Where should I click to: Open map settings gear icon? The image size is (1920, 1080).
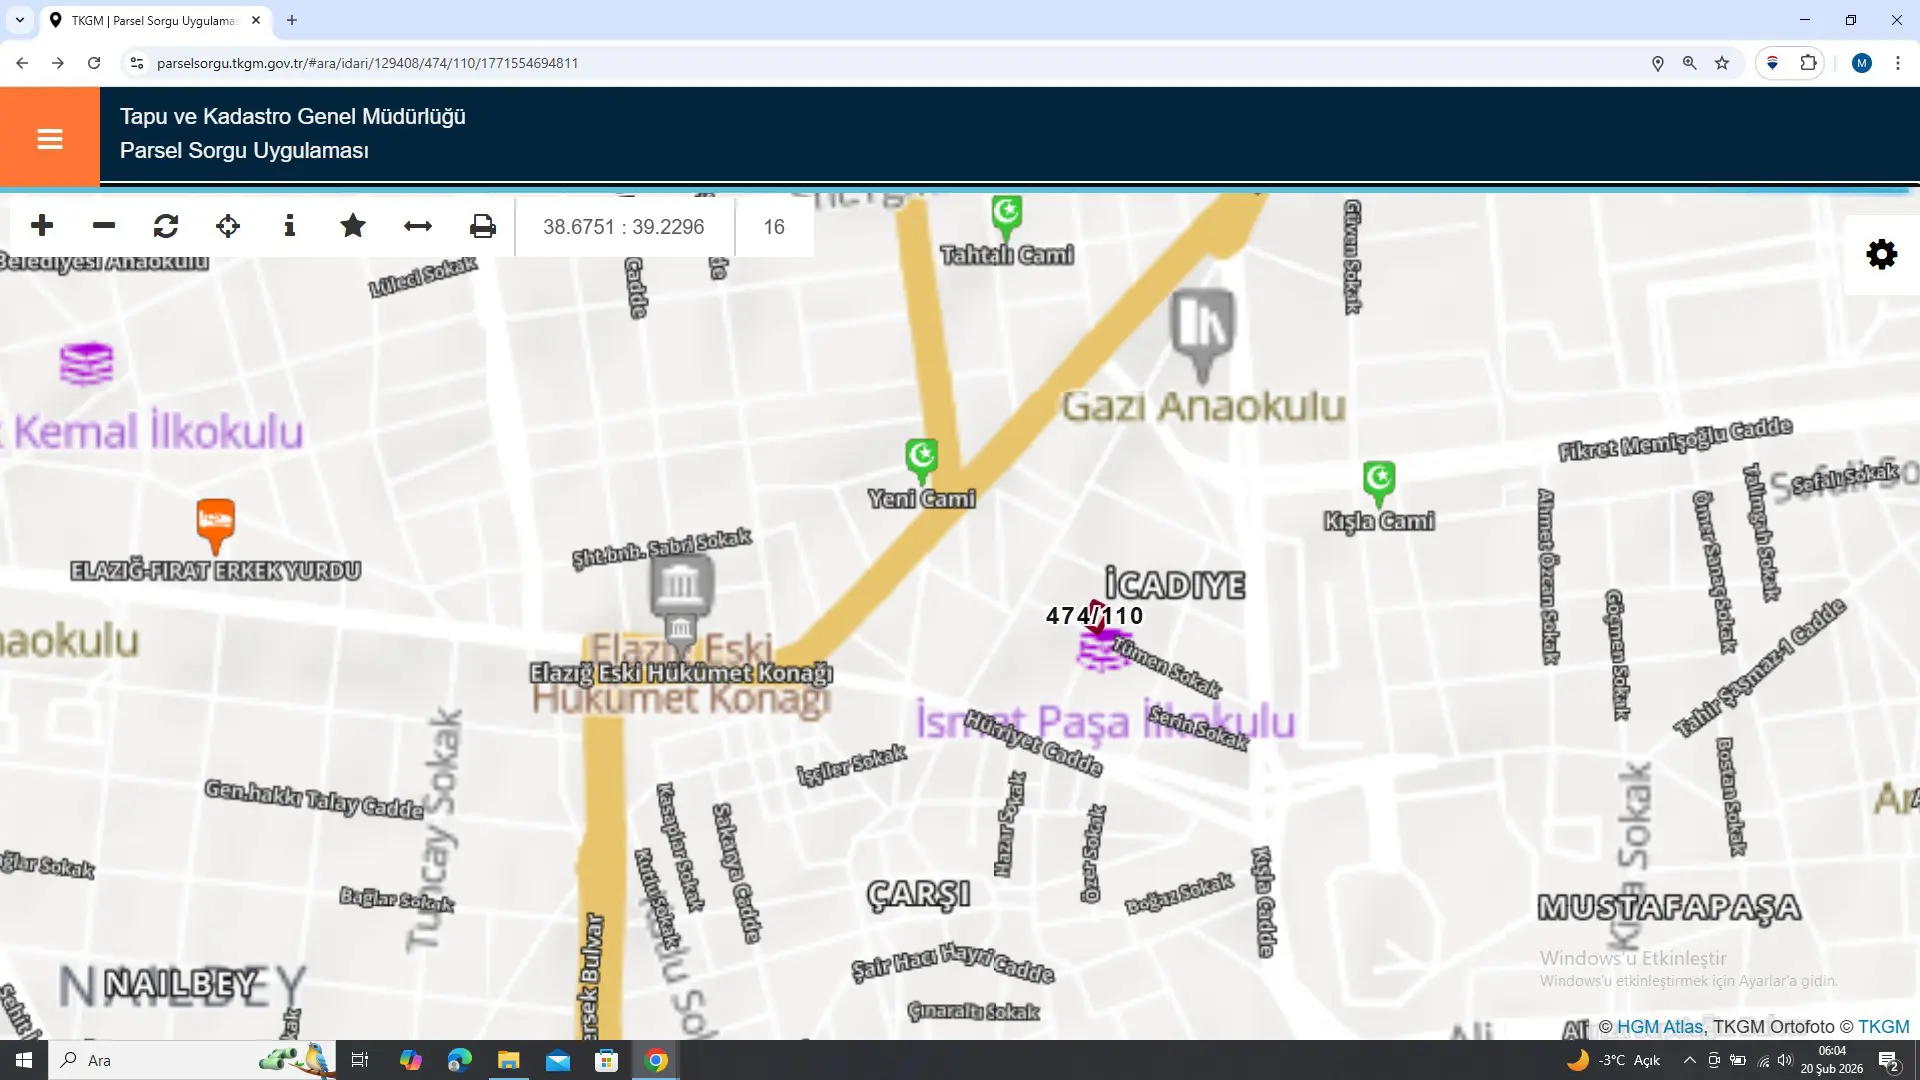tap(1882, 254)
